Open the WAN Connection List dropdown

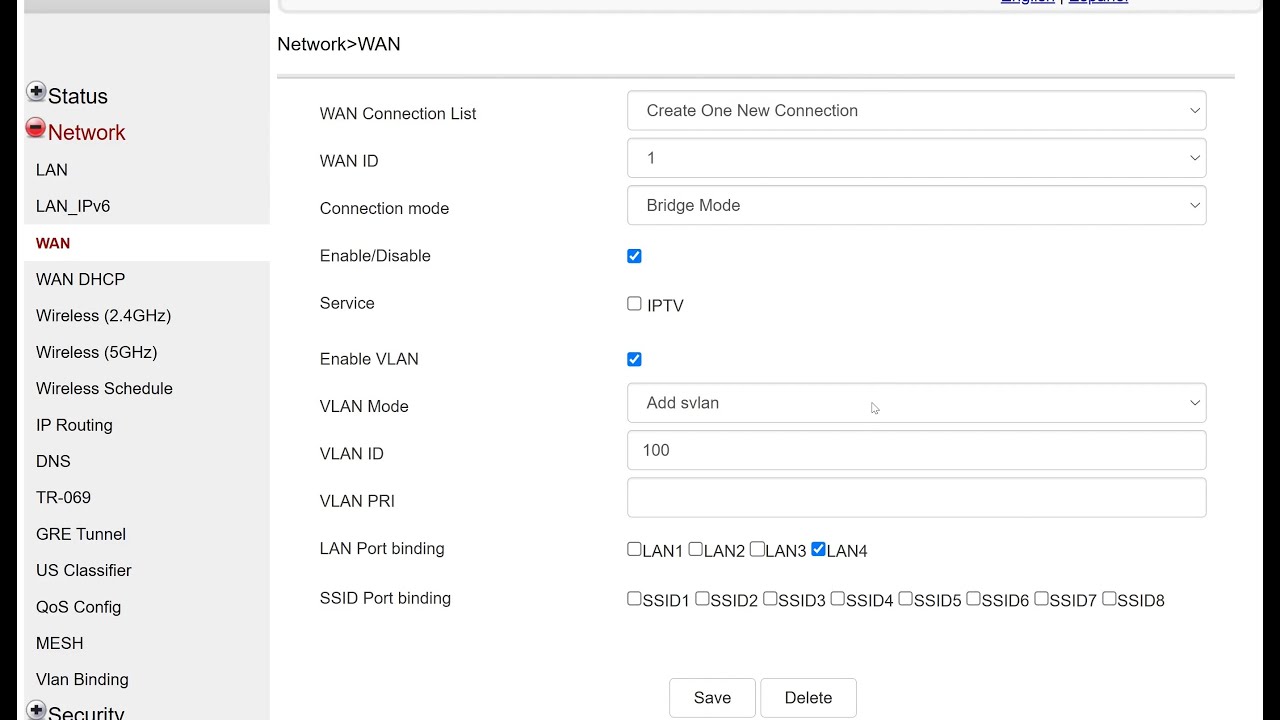916,111
